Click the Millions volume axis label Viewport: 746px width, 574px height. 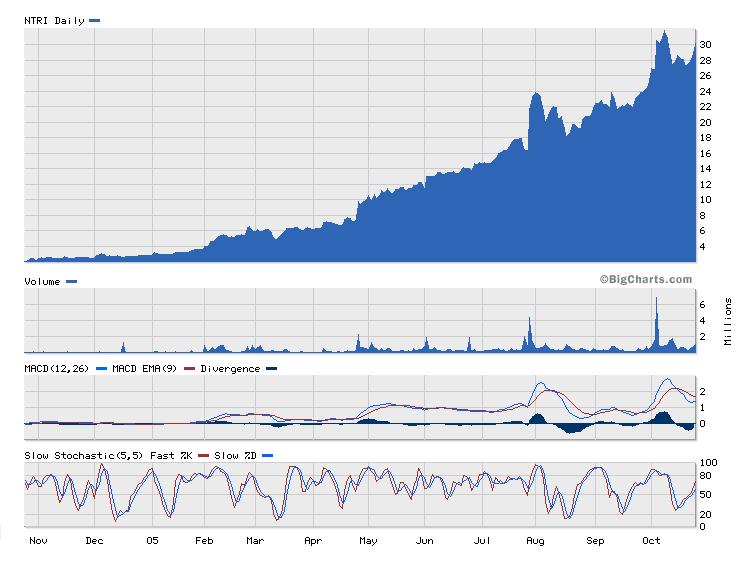728,321
